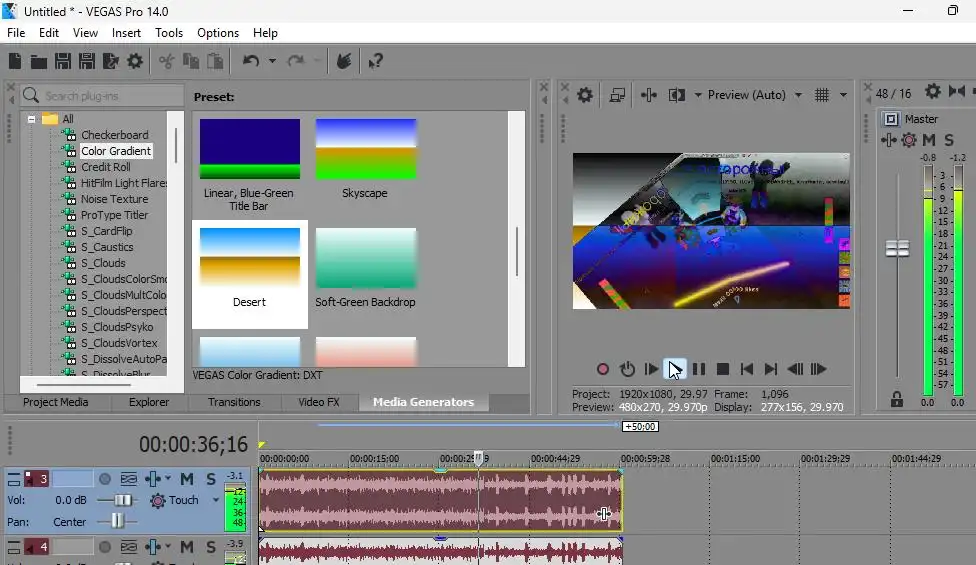
Task: Switch to the Project Media tab
Action: tap(55, 402)
